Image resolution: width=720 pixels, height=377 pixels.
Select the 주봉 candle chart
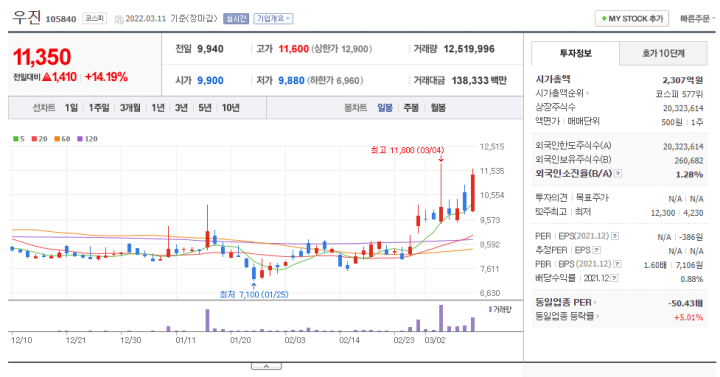411,107
